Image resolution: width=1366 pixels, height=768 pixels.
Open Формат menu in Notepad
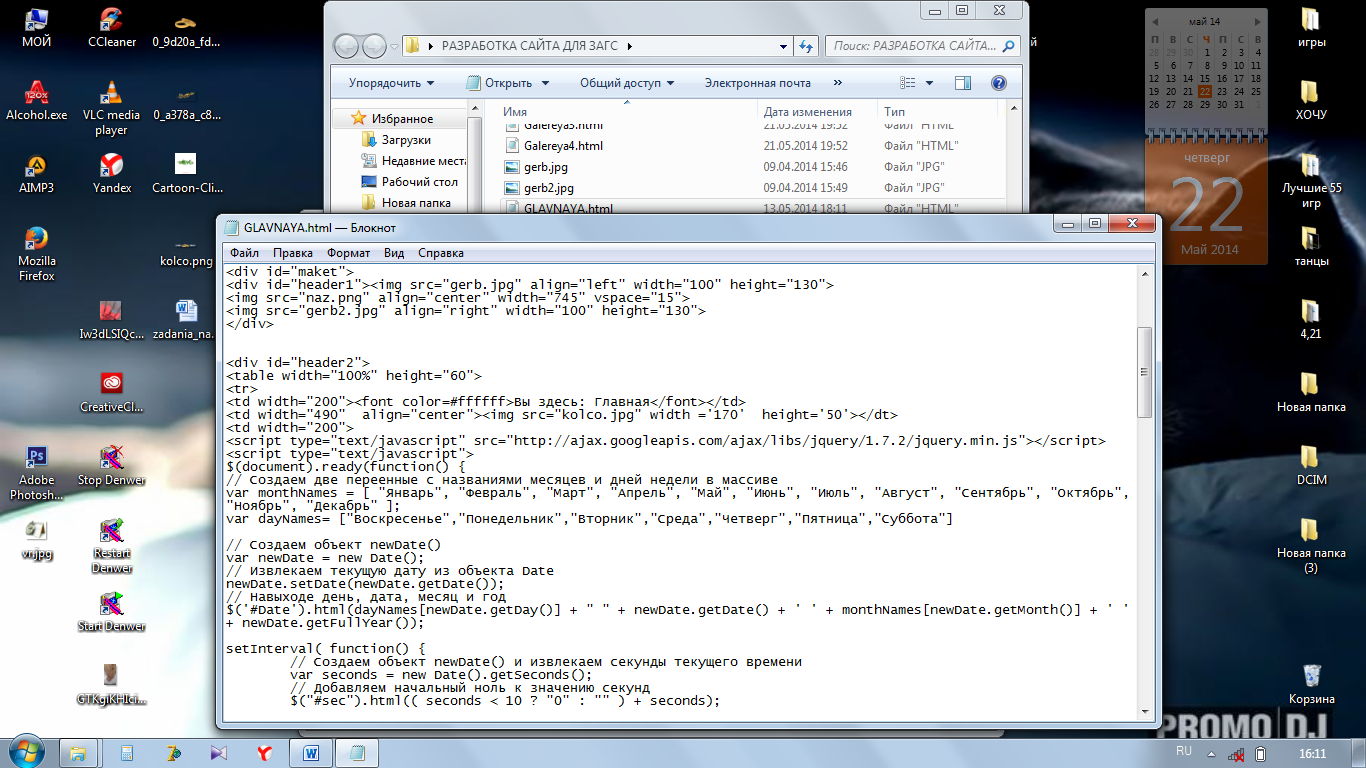coord(348,253)
